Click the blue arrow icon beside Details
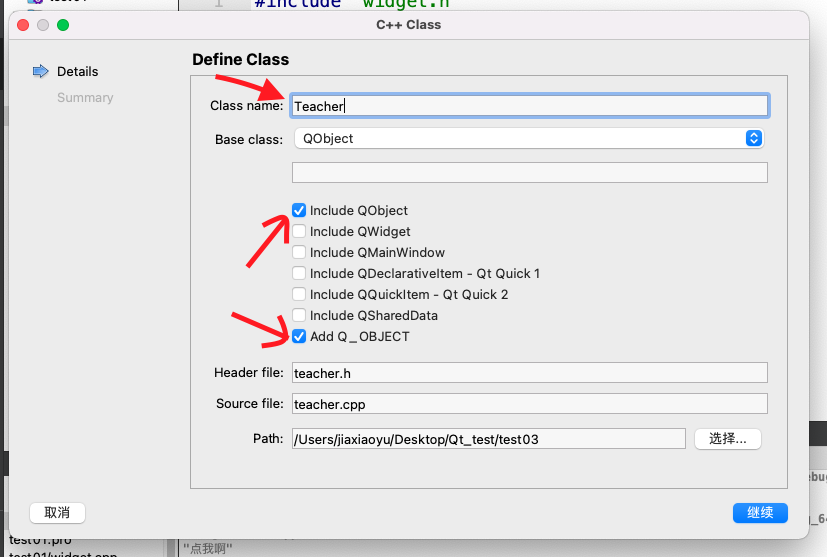 41,71
